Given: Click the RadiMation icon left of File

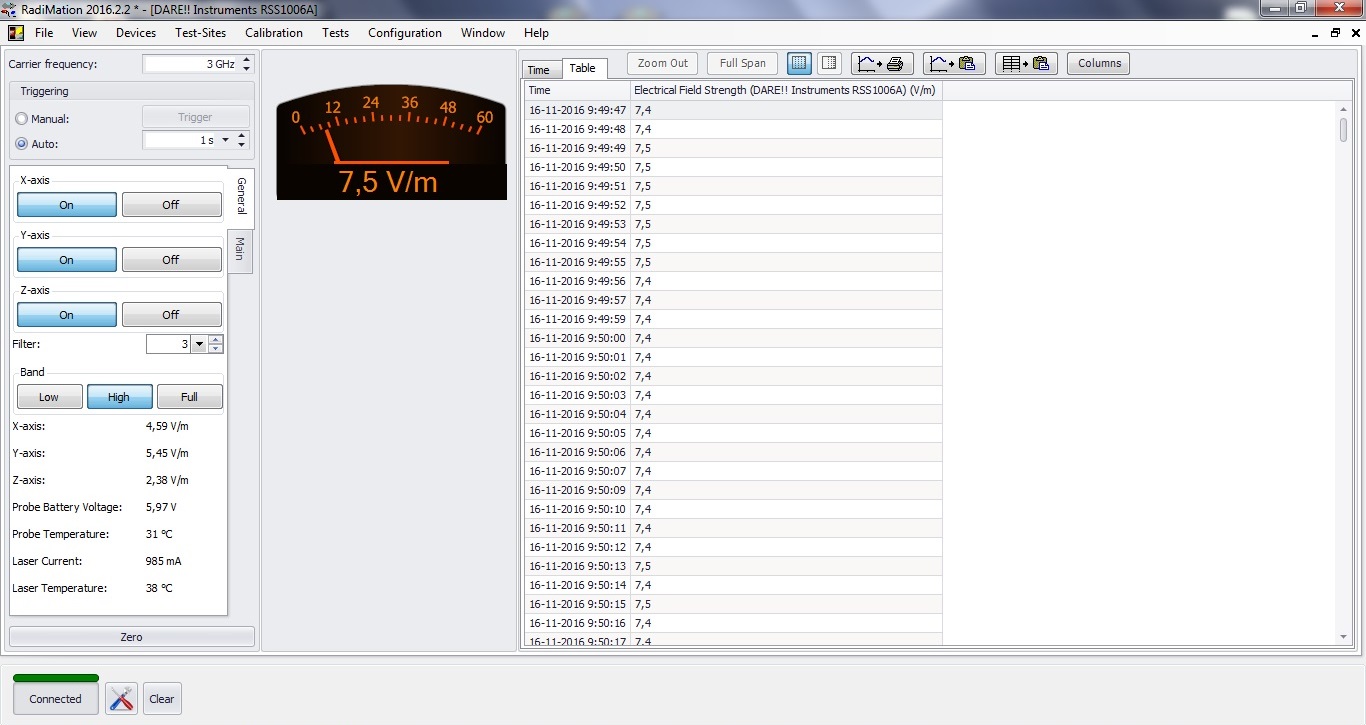Looking at the screenshot, I should (x=16, y=33).
